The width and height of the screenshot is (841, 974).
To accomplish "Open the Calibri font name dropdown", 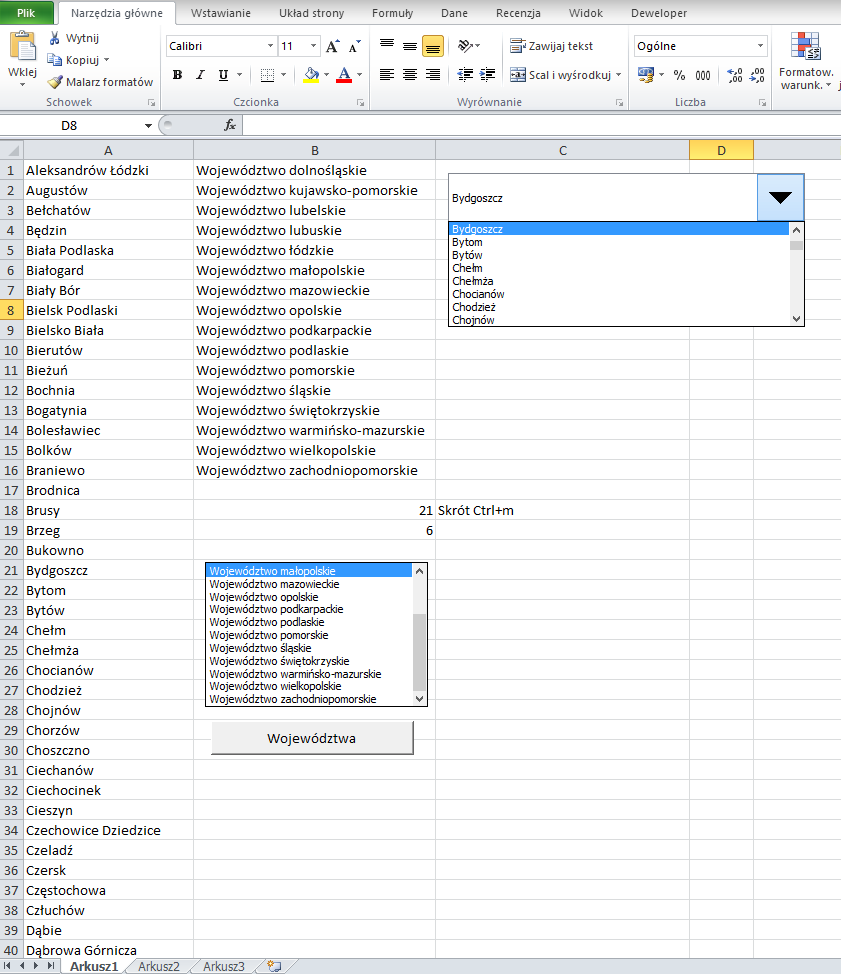I will 270,46.
